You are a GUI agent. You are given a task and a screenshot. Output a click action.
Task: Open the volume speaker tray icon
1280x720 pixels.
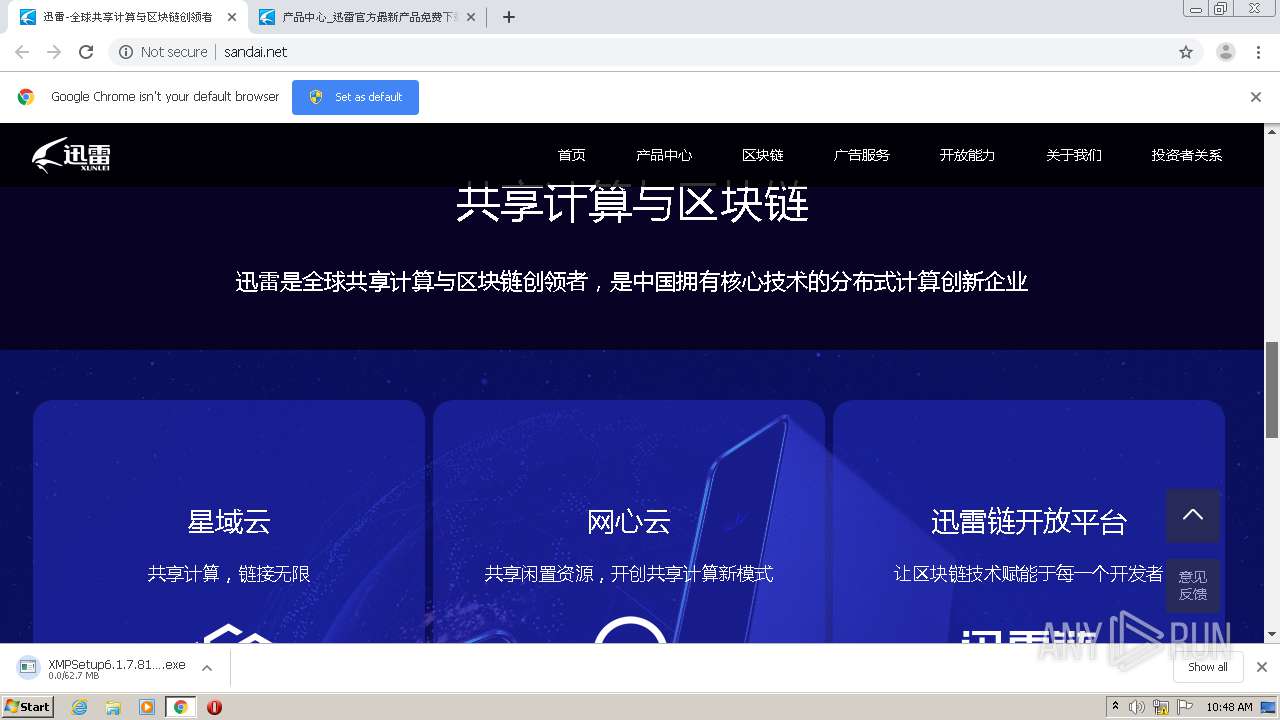[1137, 707]
